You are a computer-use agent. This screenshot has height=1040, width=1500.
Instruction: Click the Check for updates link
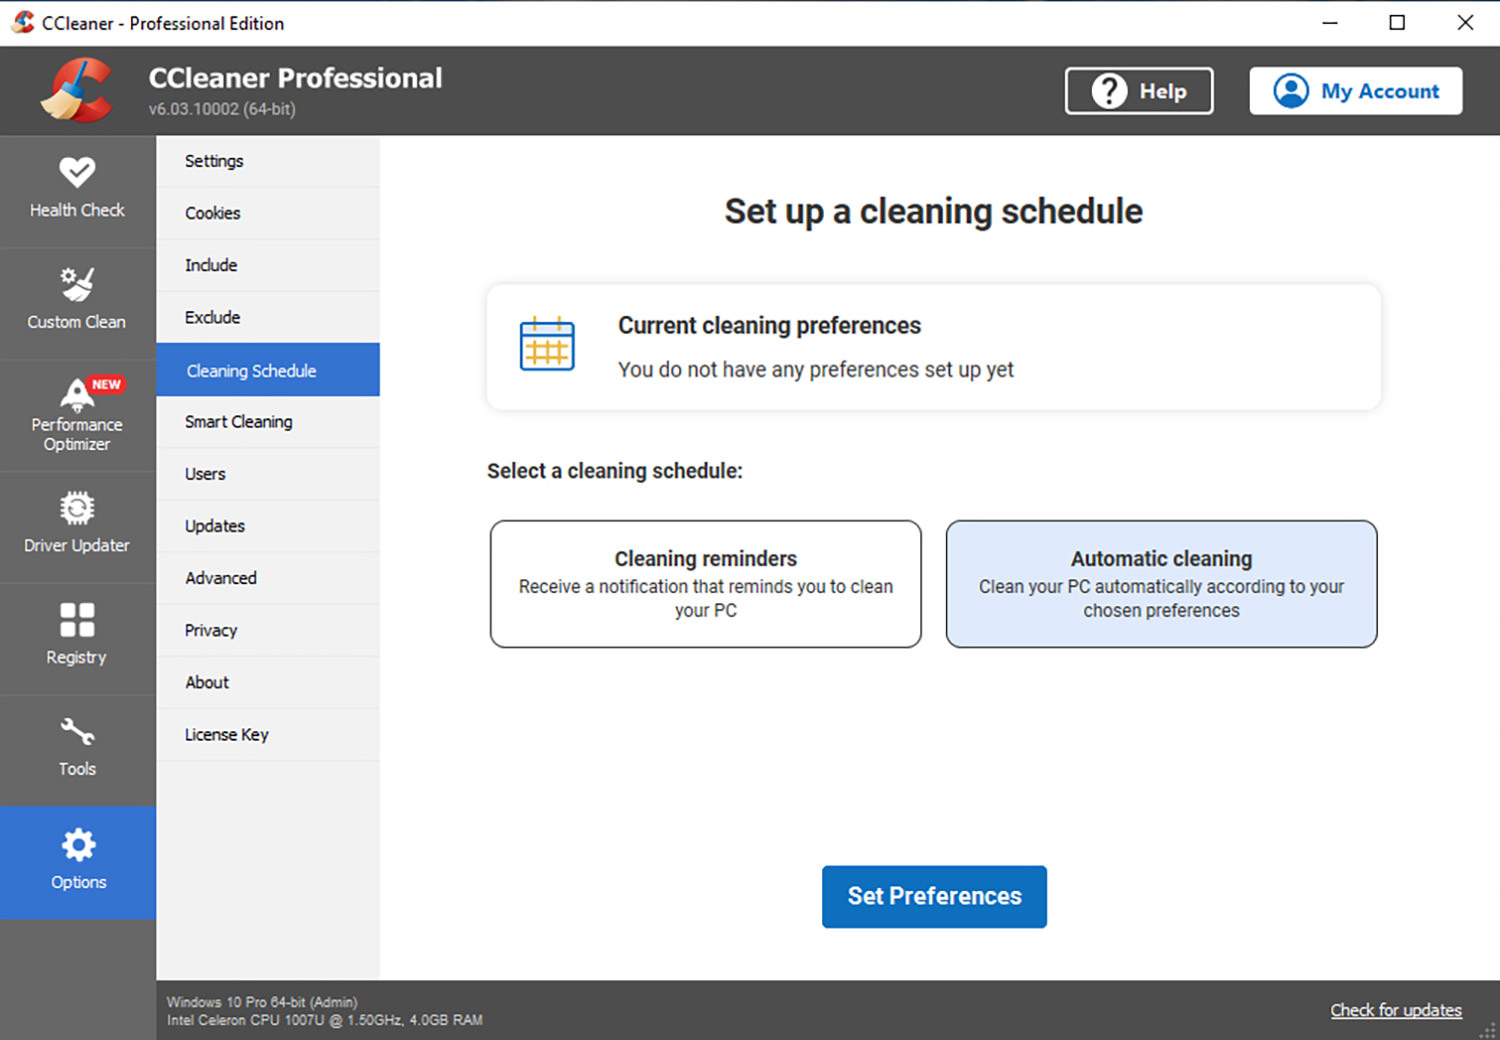1396,1010
